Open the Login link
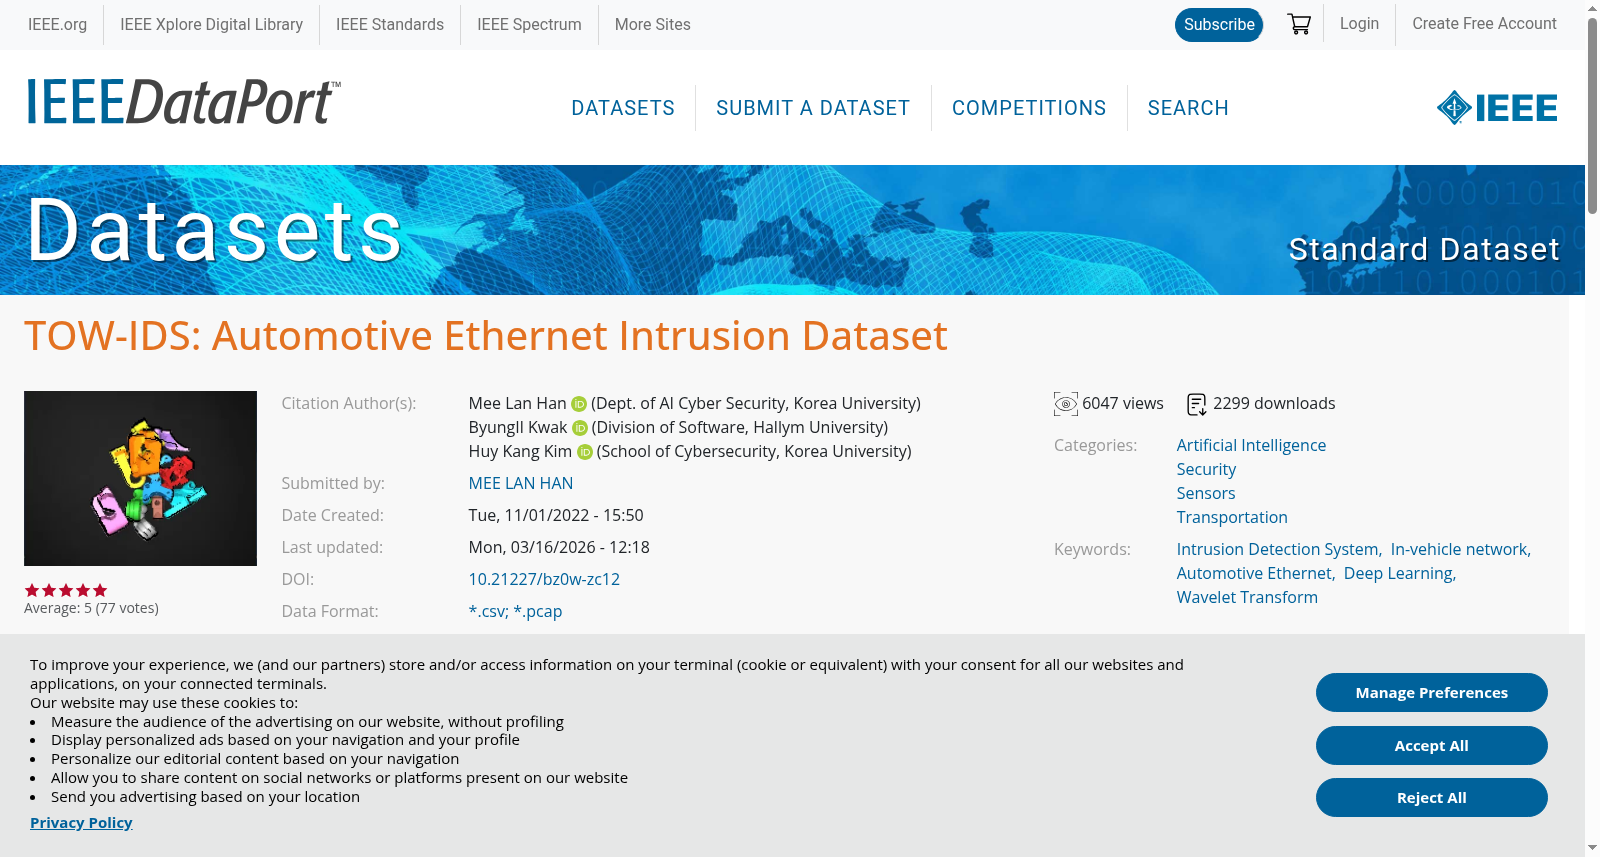The image size is (1600, 857). 1359,23
